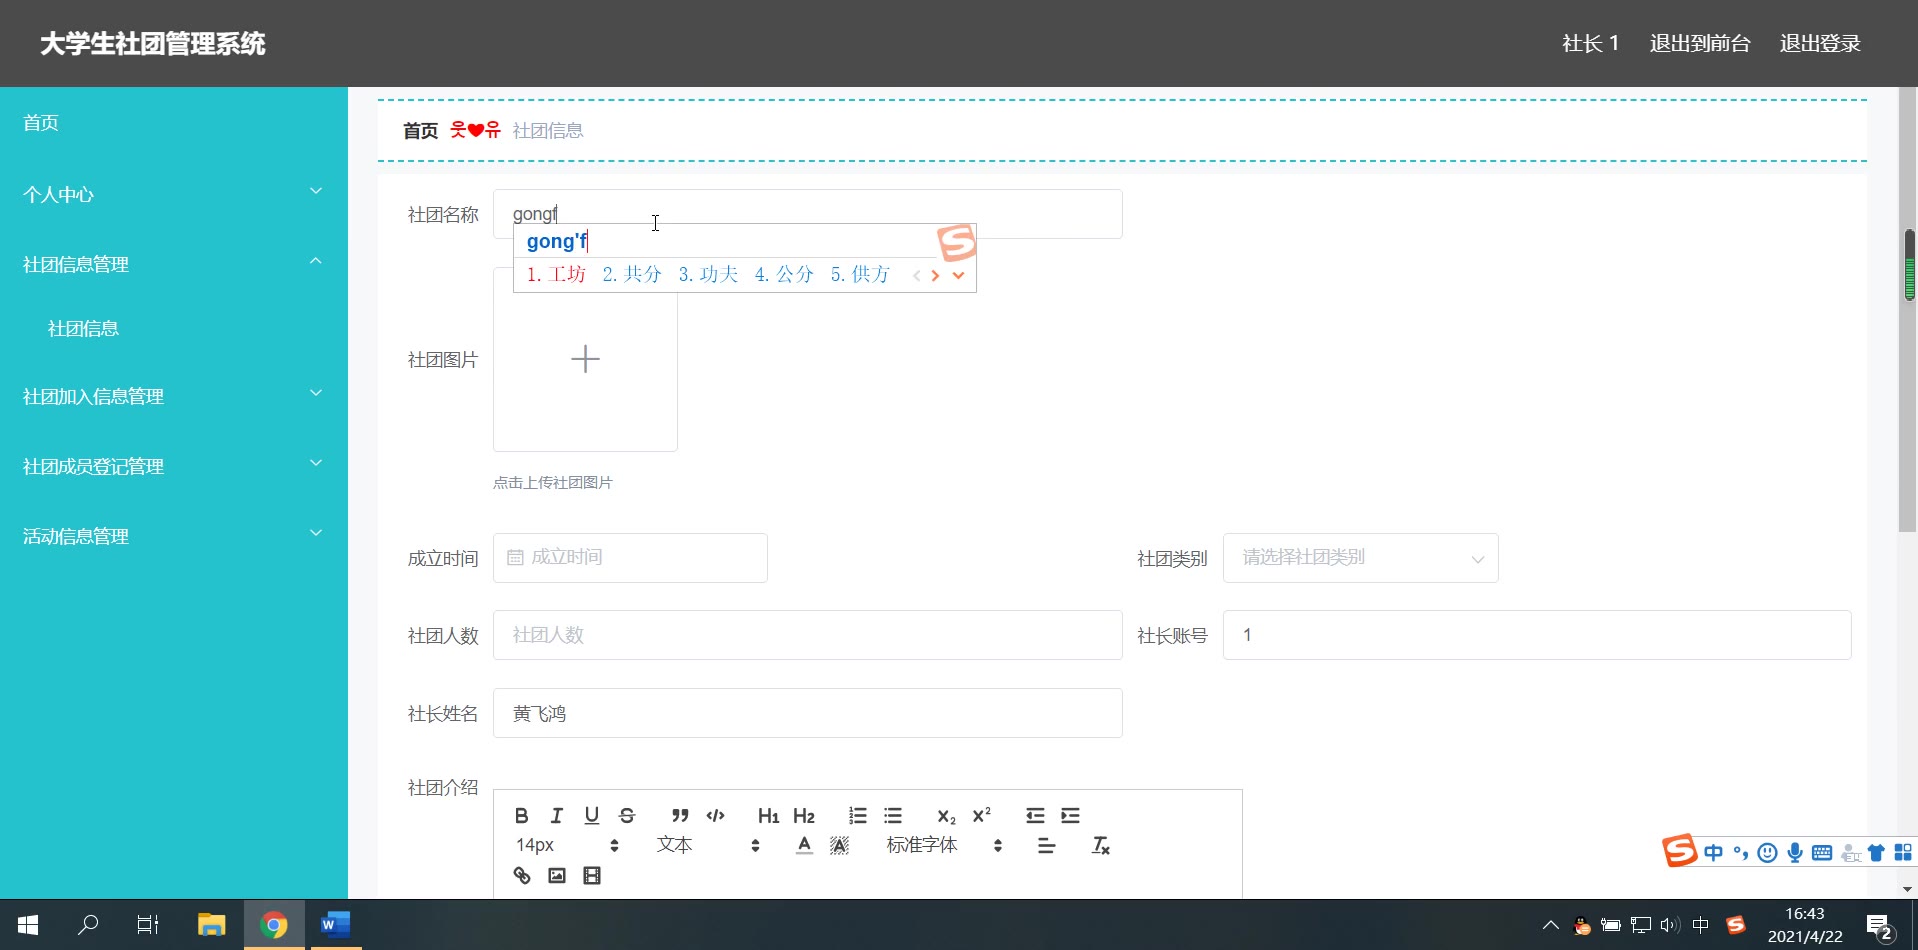This screenshot has width=1918, height=950.
Task: Clear text formatting in editor
Action: (x=1100, y=845)
